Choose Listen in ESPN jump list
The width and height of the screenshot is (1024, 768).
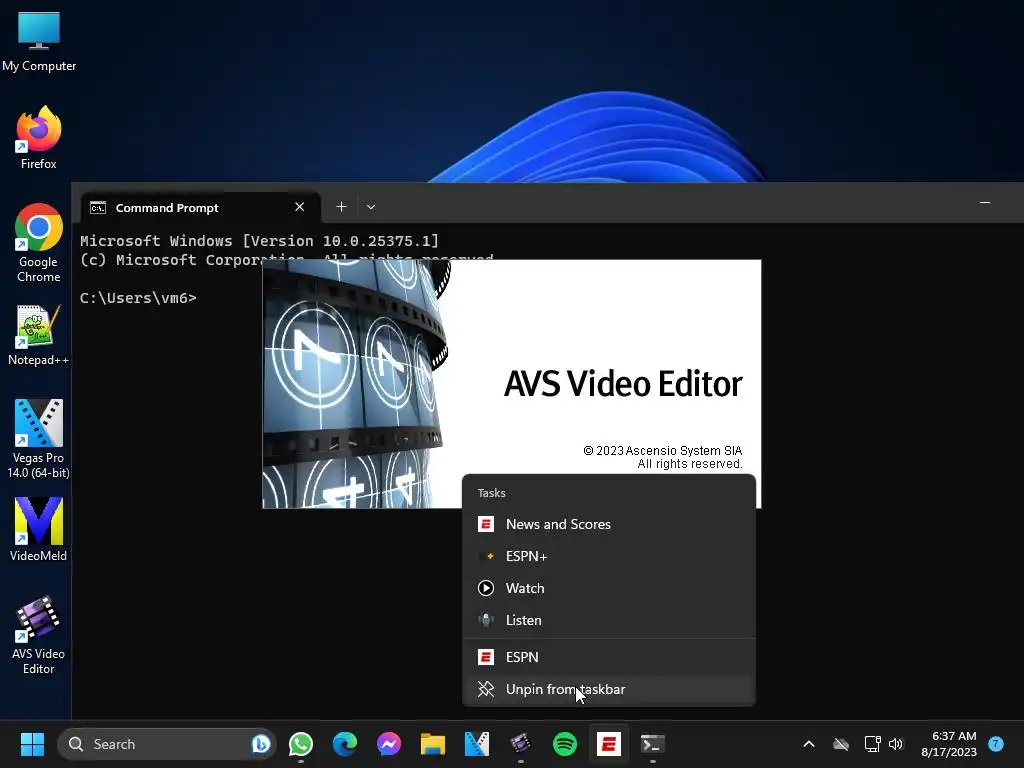pyautogui.click(x=609, y=620)
